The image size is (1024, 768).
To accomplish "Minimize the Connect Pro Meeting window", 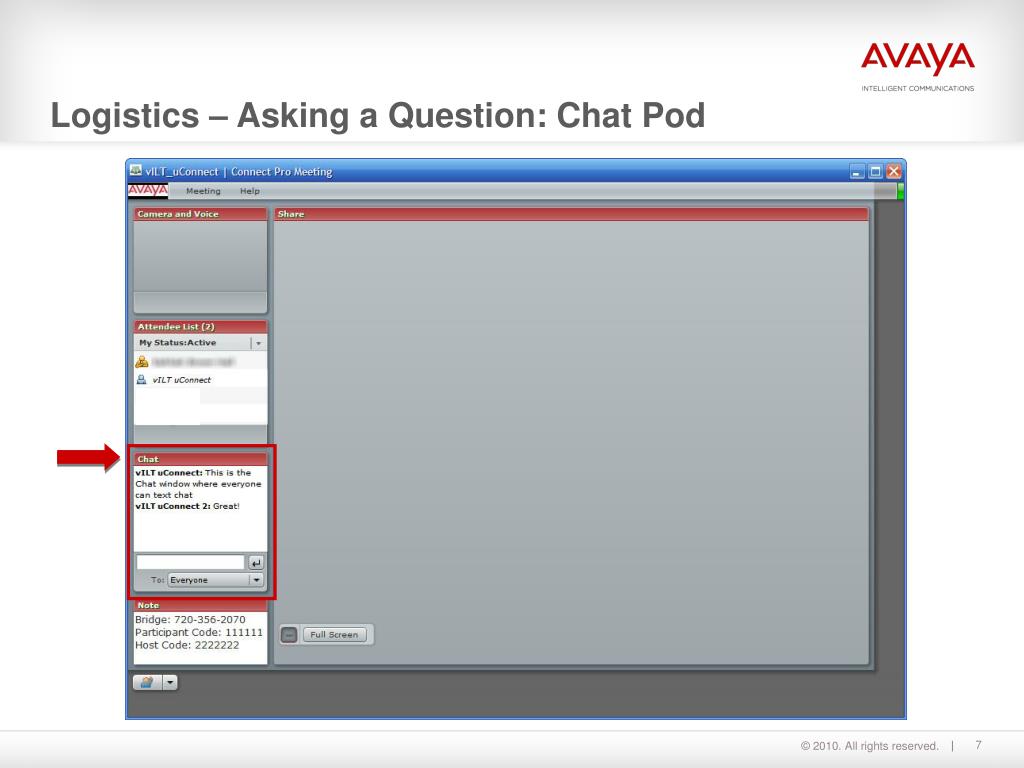I will click(857, 172).
